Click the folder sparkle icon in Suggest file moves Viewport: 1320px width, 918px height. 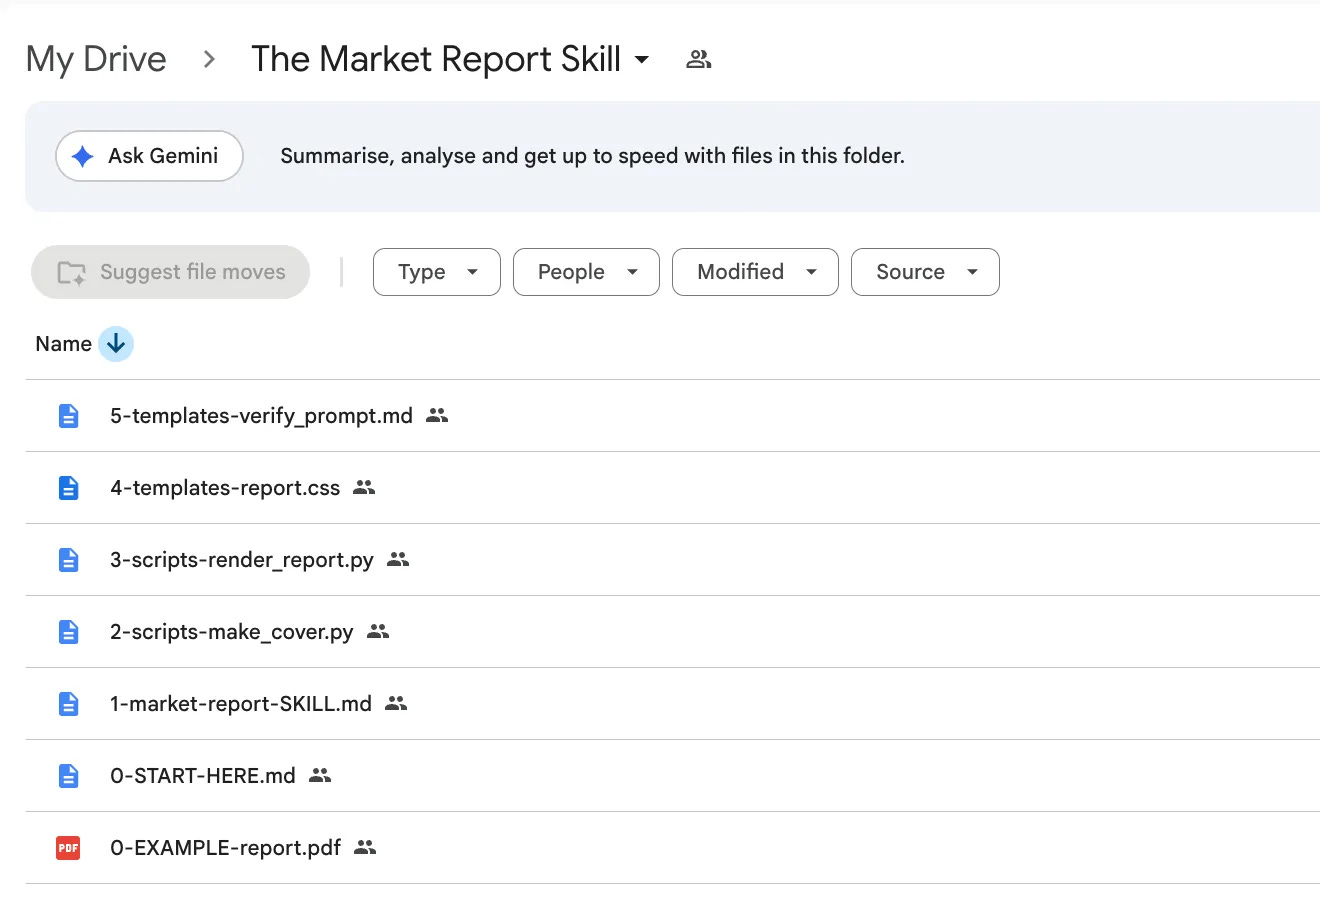(72, 272)
